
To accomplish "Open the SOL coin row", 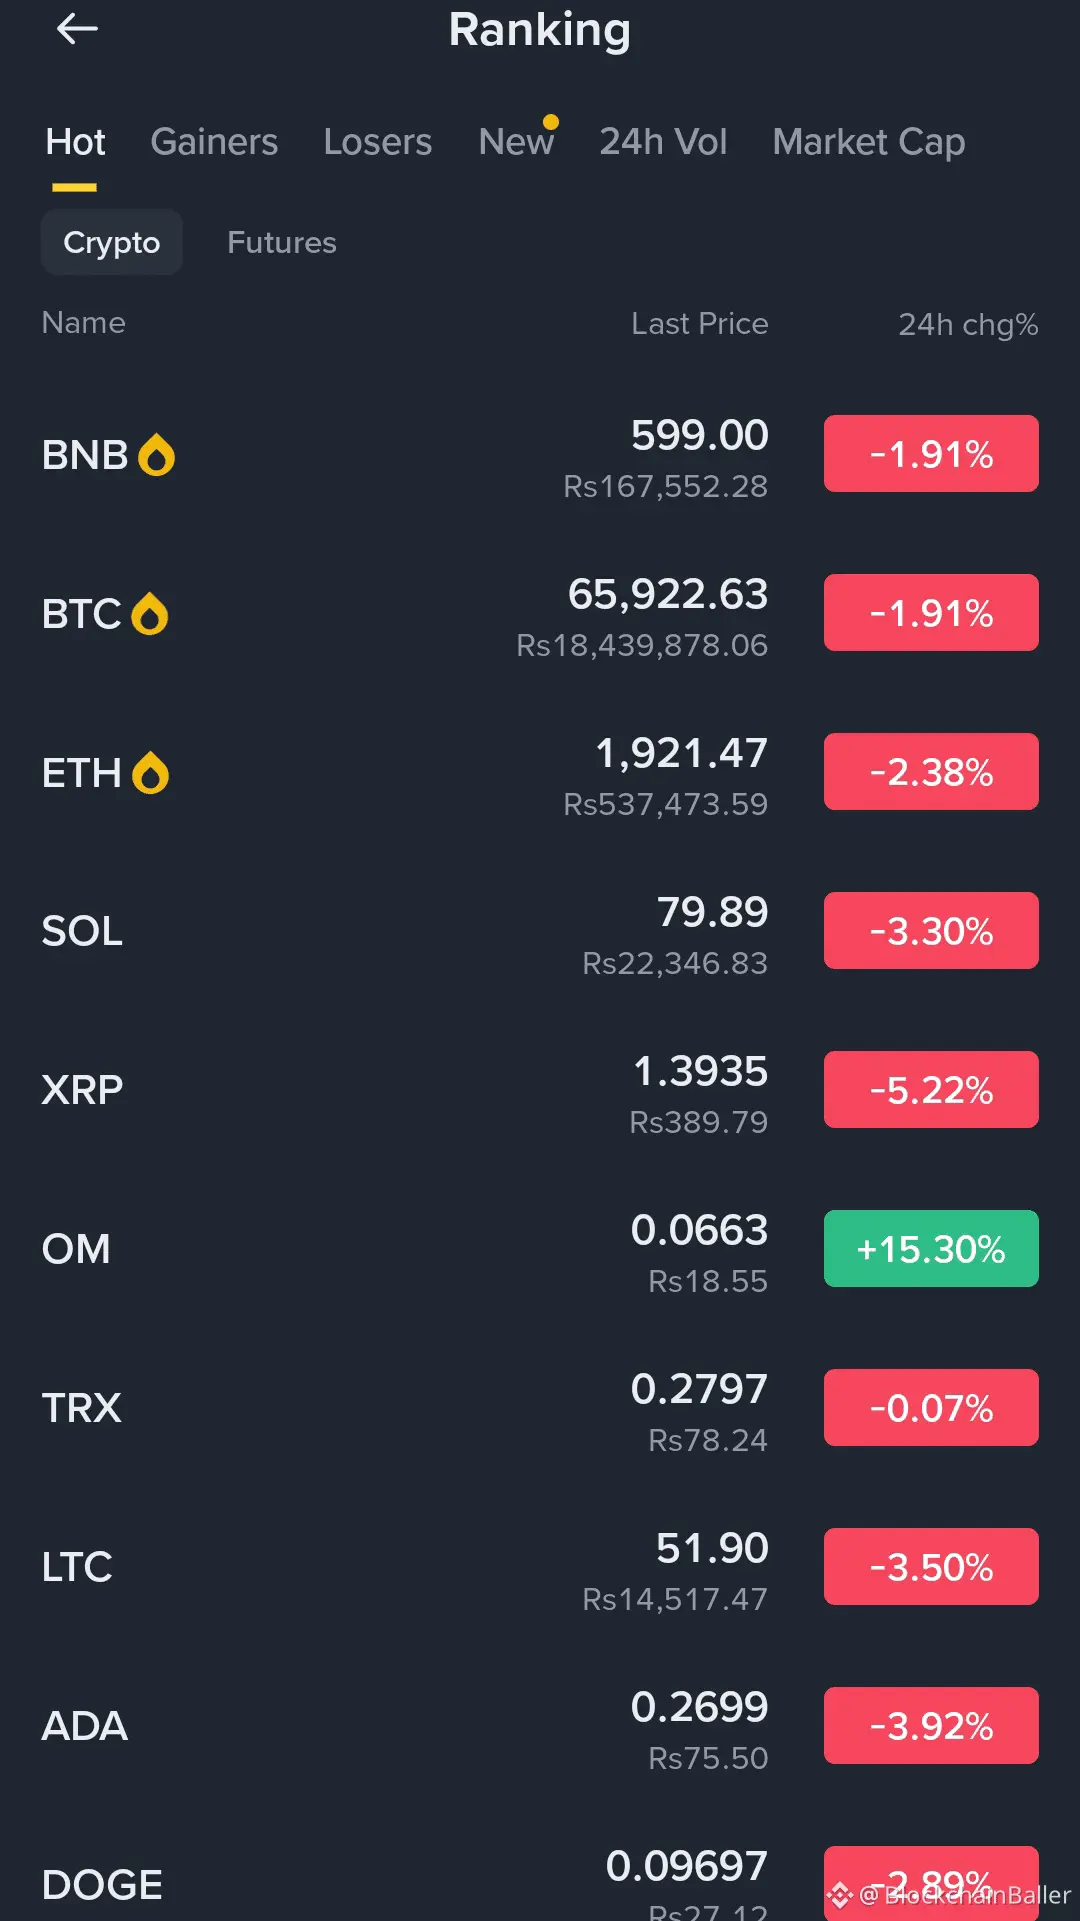I will click(82, 931).
